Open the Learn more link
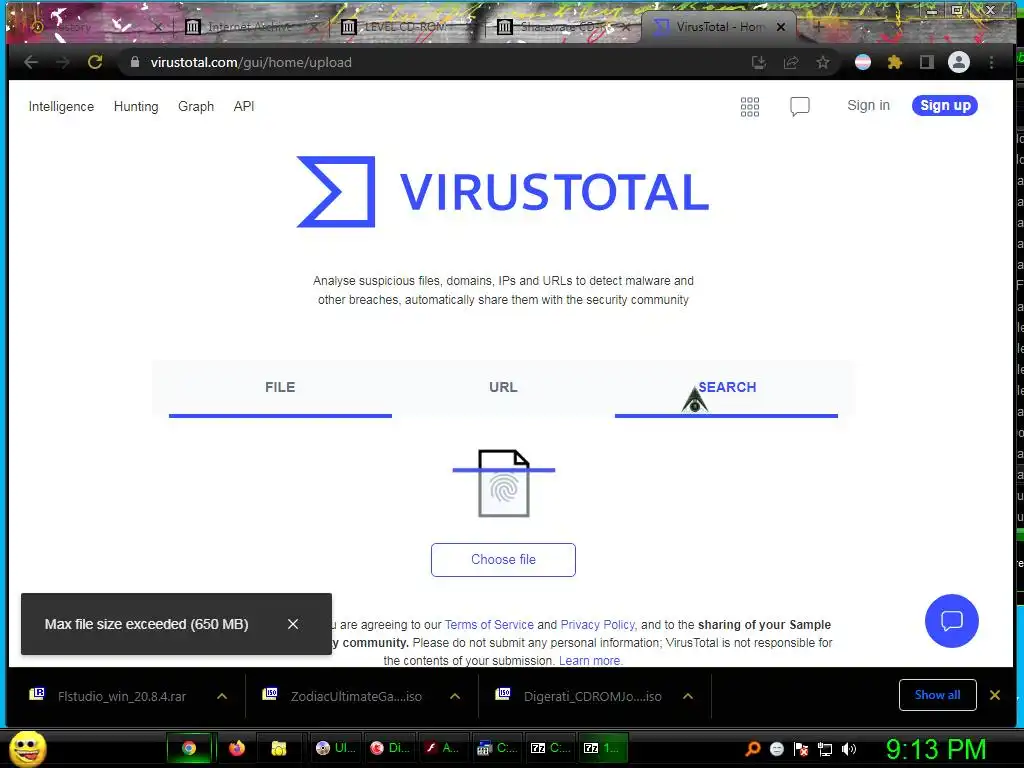 pos(590,660)
